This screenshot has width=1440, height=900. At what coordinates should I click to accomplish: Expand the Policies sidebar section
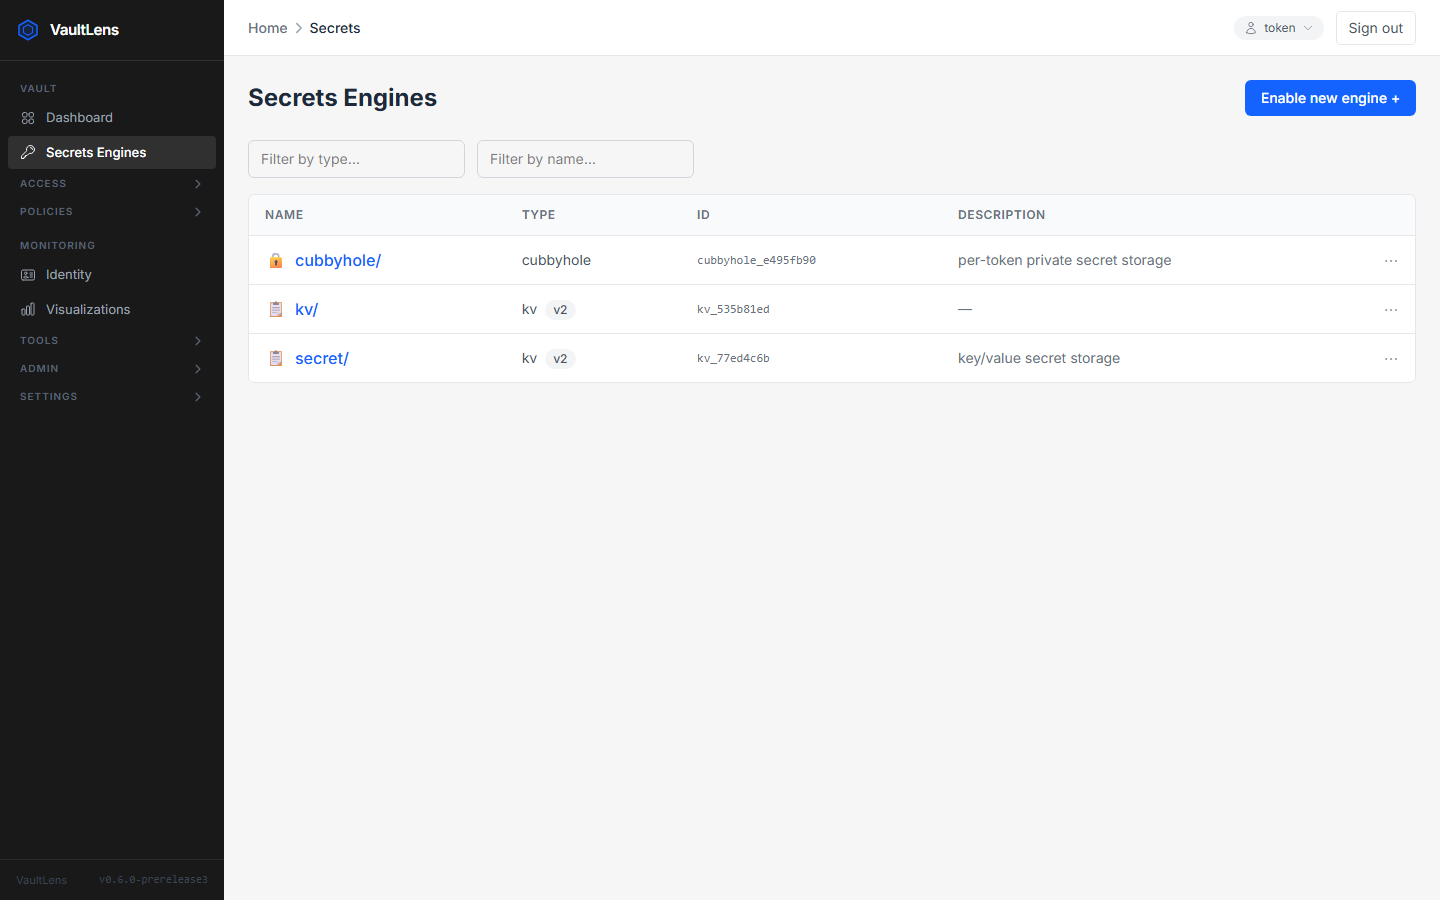[x=112, y=212]
